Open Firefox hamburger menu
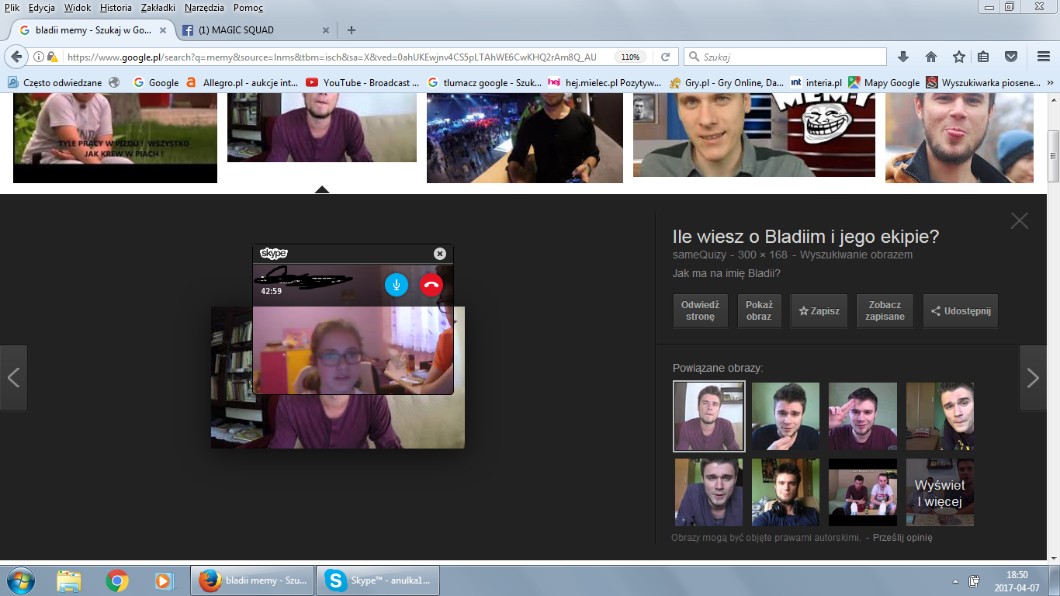 pyautogui.click(x=1044, y=57)
